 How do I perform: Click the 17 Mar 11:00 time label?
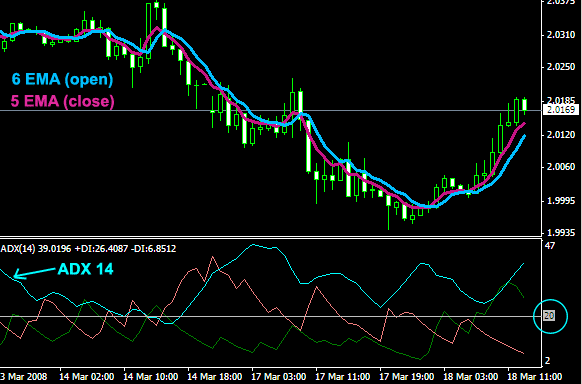[343, 377]
